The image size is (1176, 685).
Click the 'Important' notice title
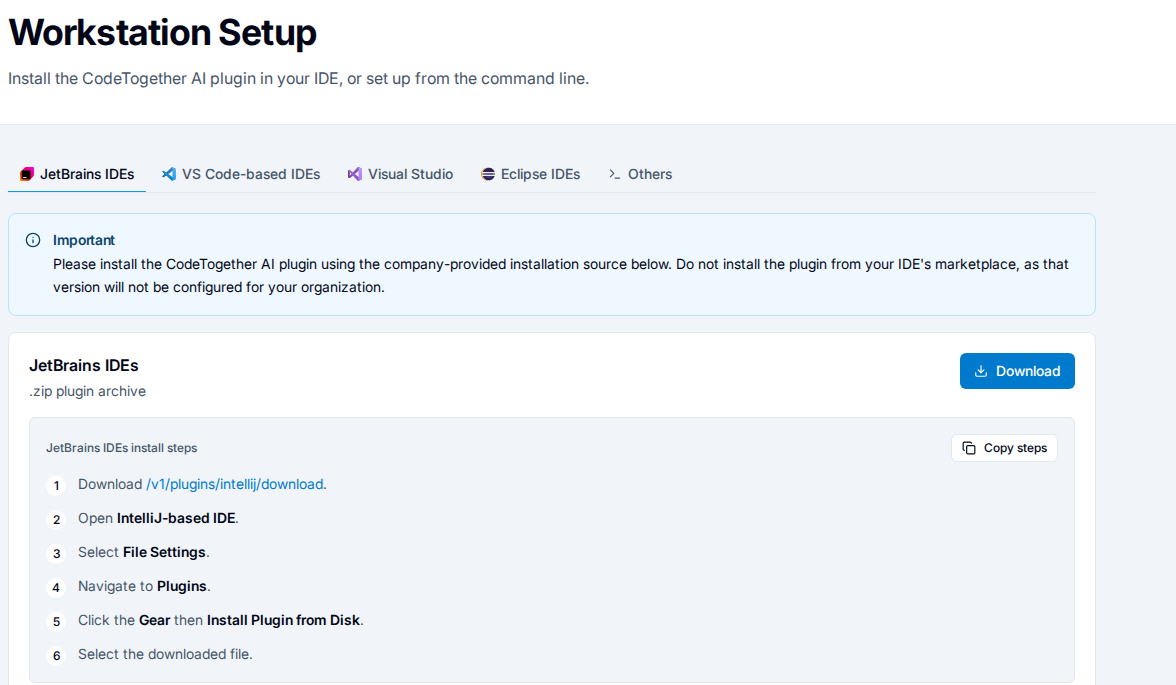pos(83,240)
